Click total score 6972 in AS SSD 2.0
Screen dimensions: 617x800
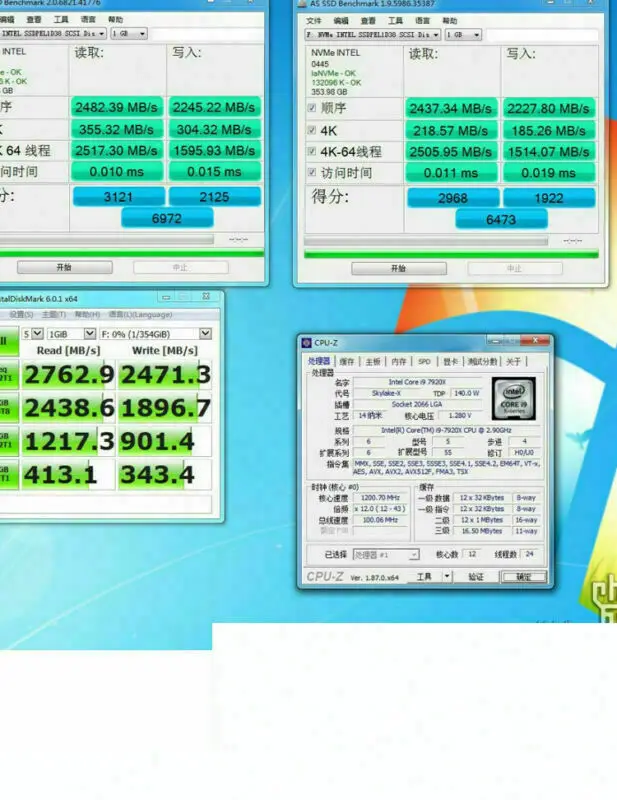click(167, 218)
